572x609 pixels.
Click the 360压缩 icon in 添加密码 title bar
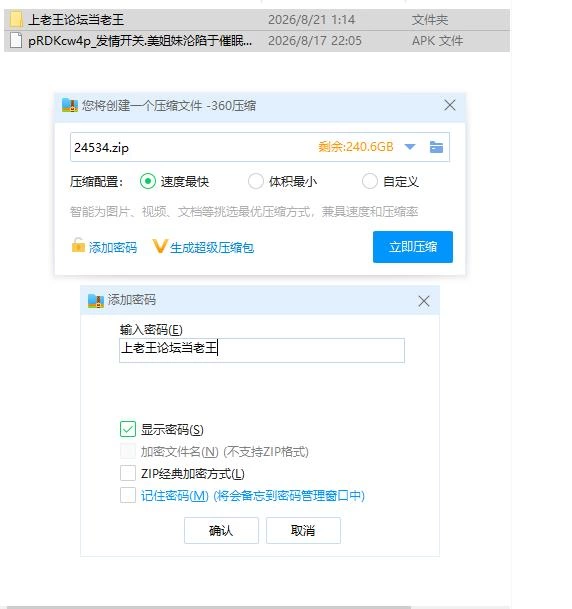96,301
